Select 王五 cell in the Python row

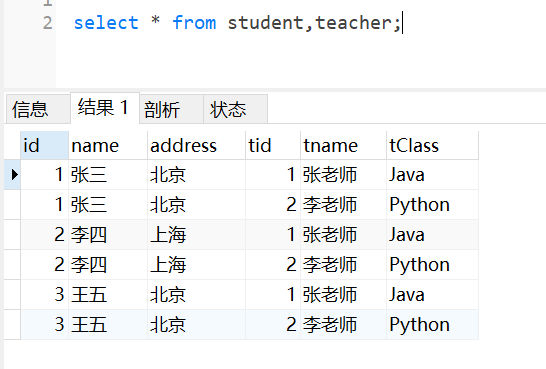click(108, 324)
